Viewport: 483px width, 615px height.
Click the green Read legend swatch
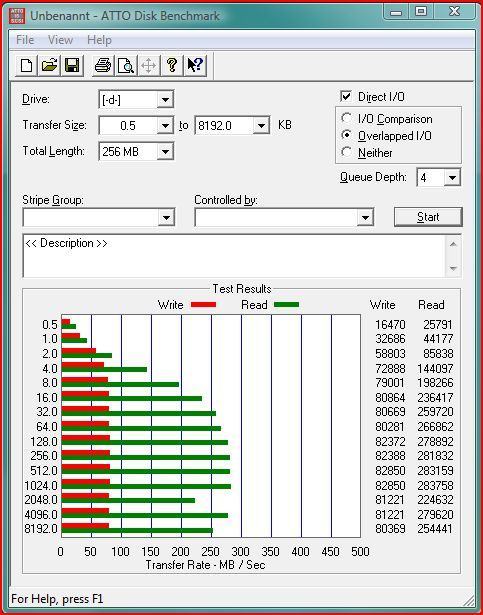pyautogui.click(x=286, y=305)
